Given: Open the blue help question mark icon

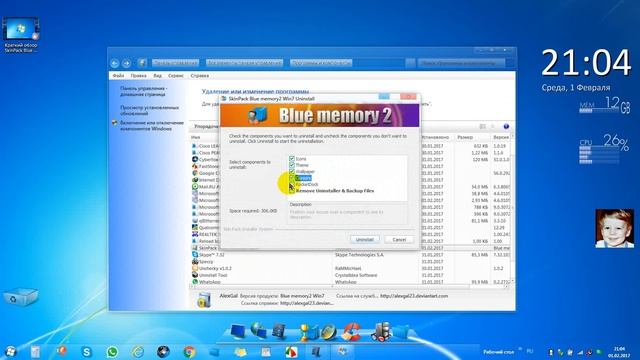Looking at the screenshot, I should pos(506,127).
